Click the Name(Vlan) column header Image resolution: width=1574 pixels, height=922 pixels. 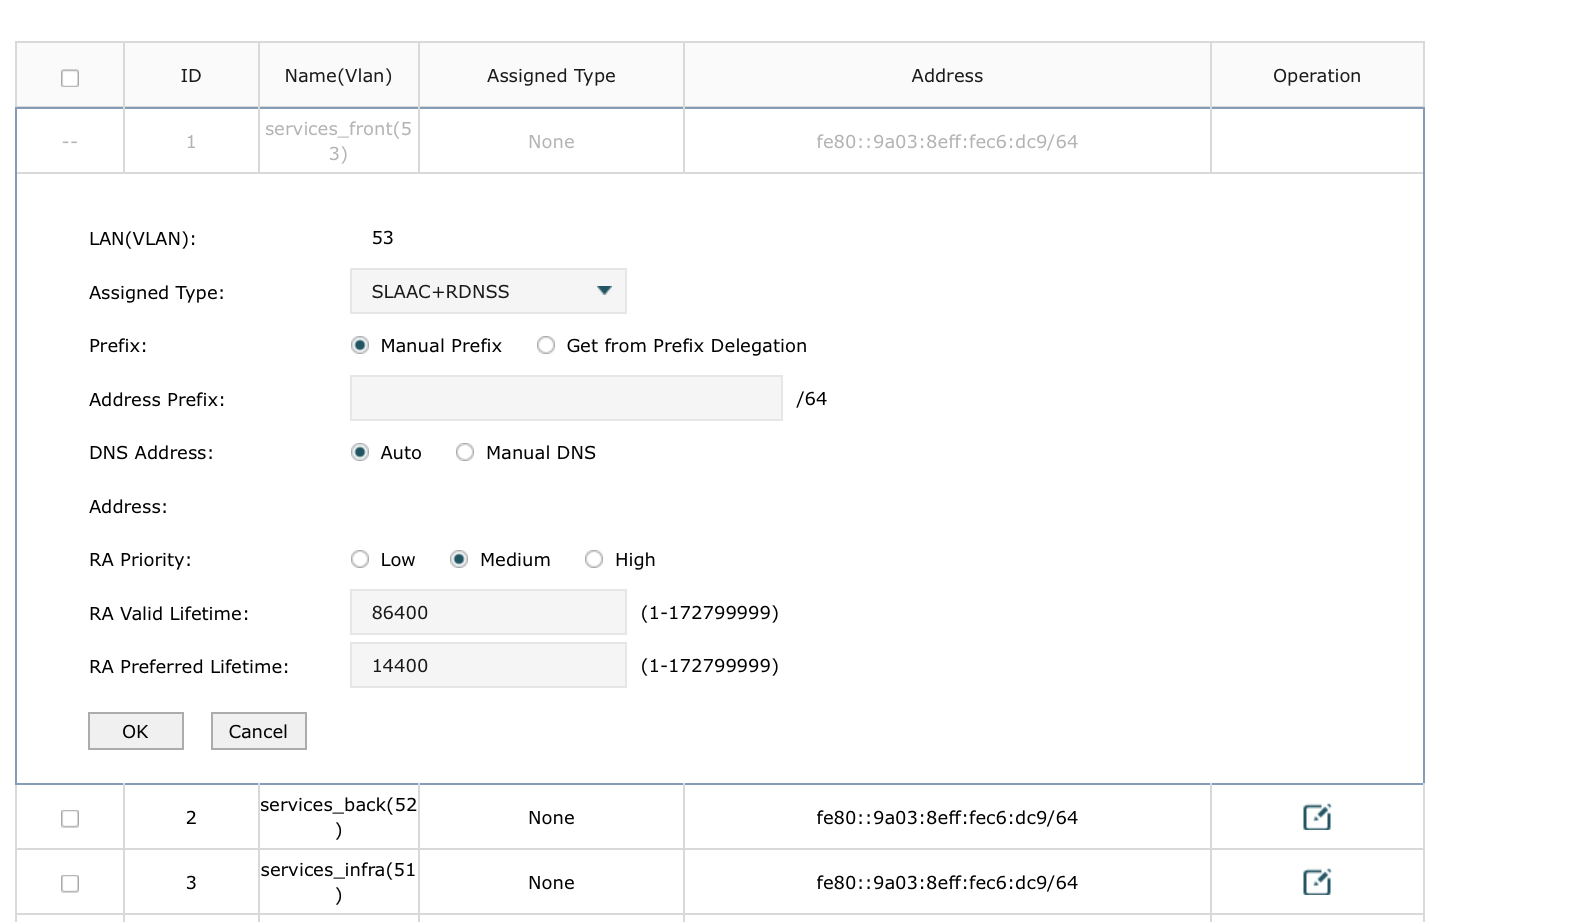(x=338, y=76)
